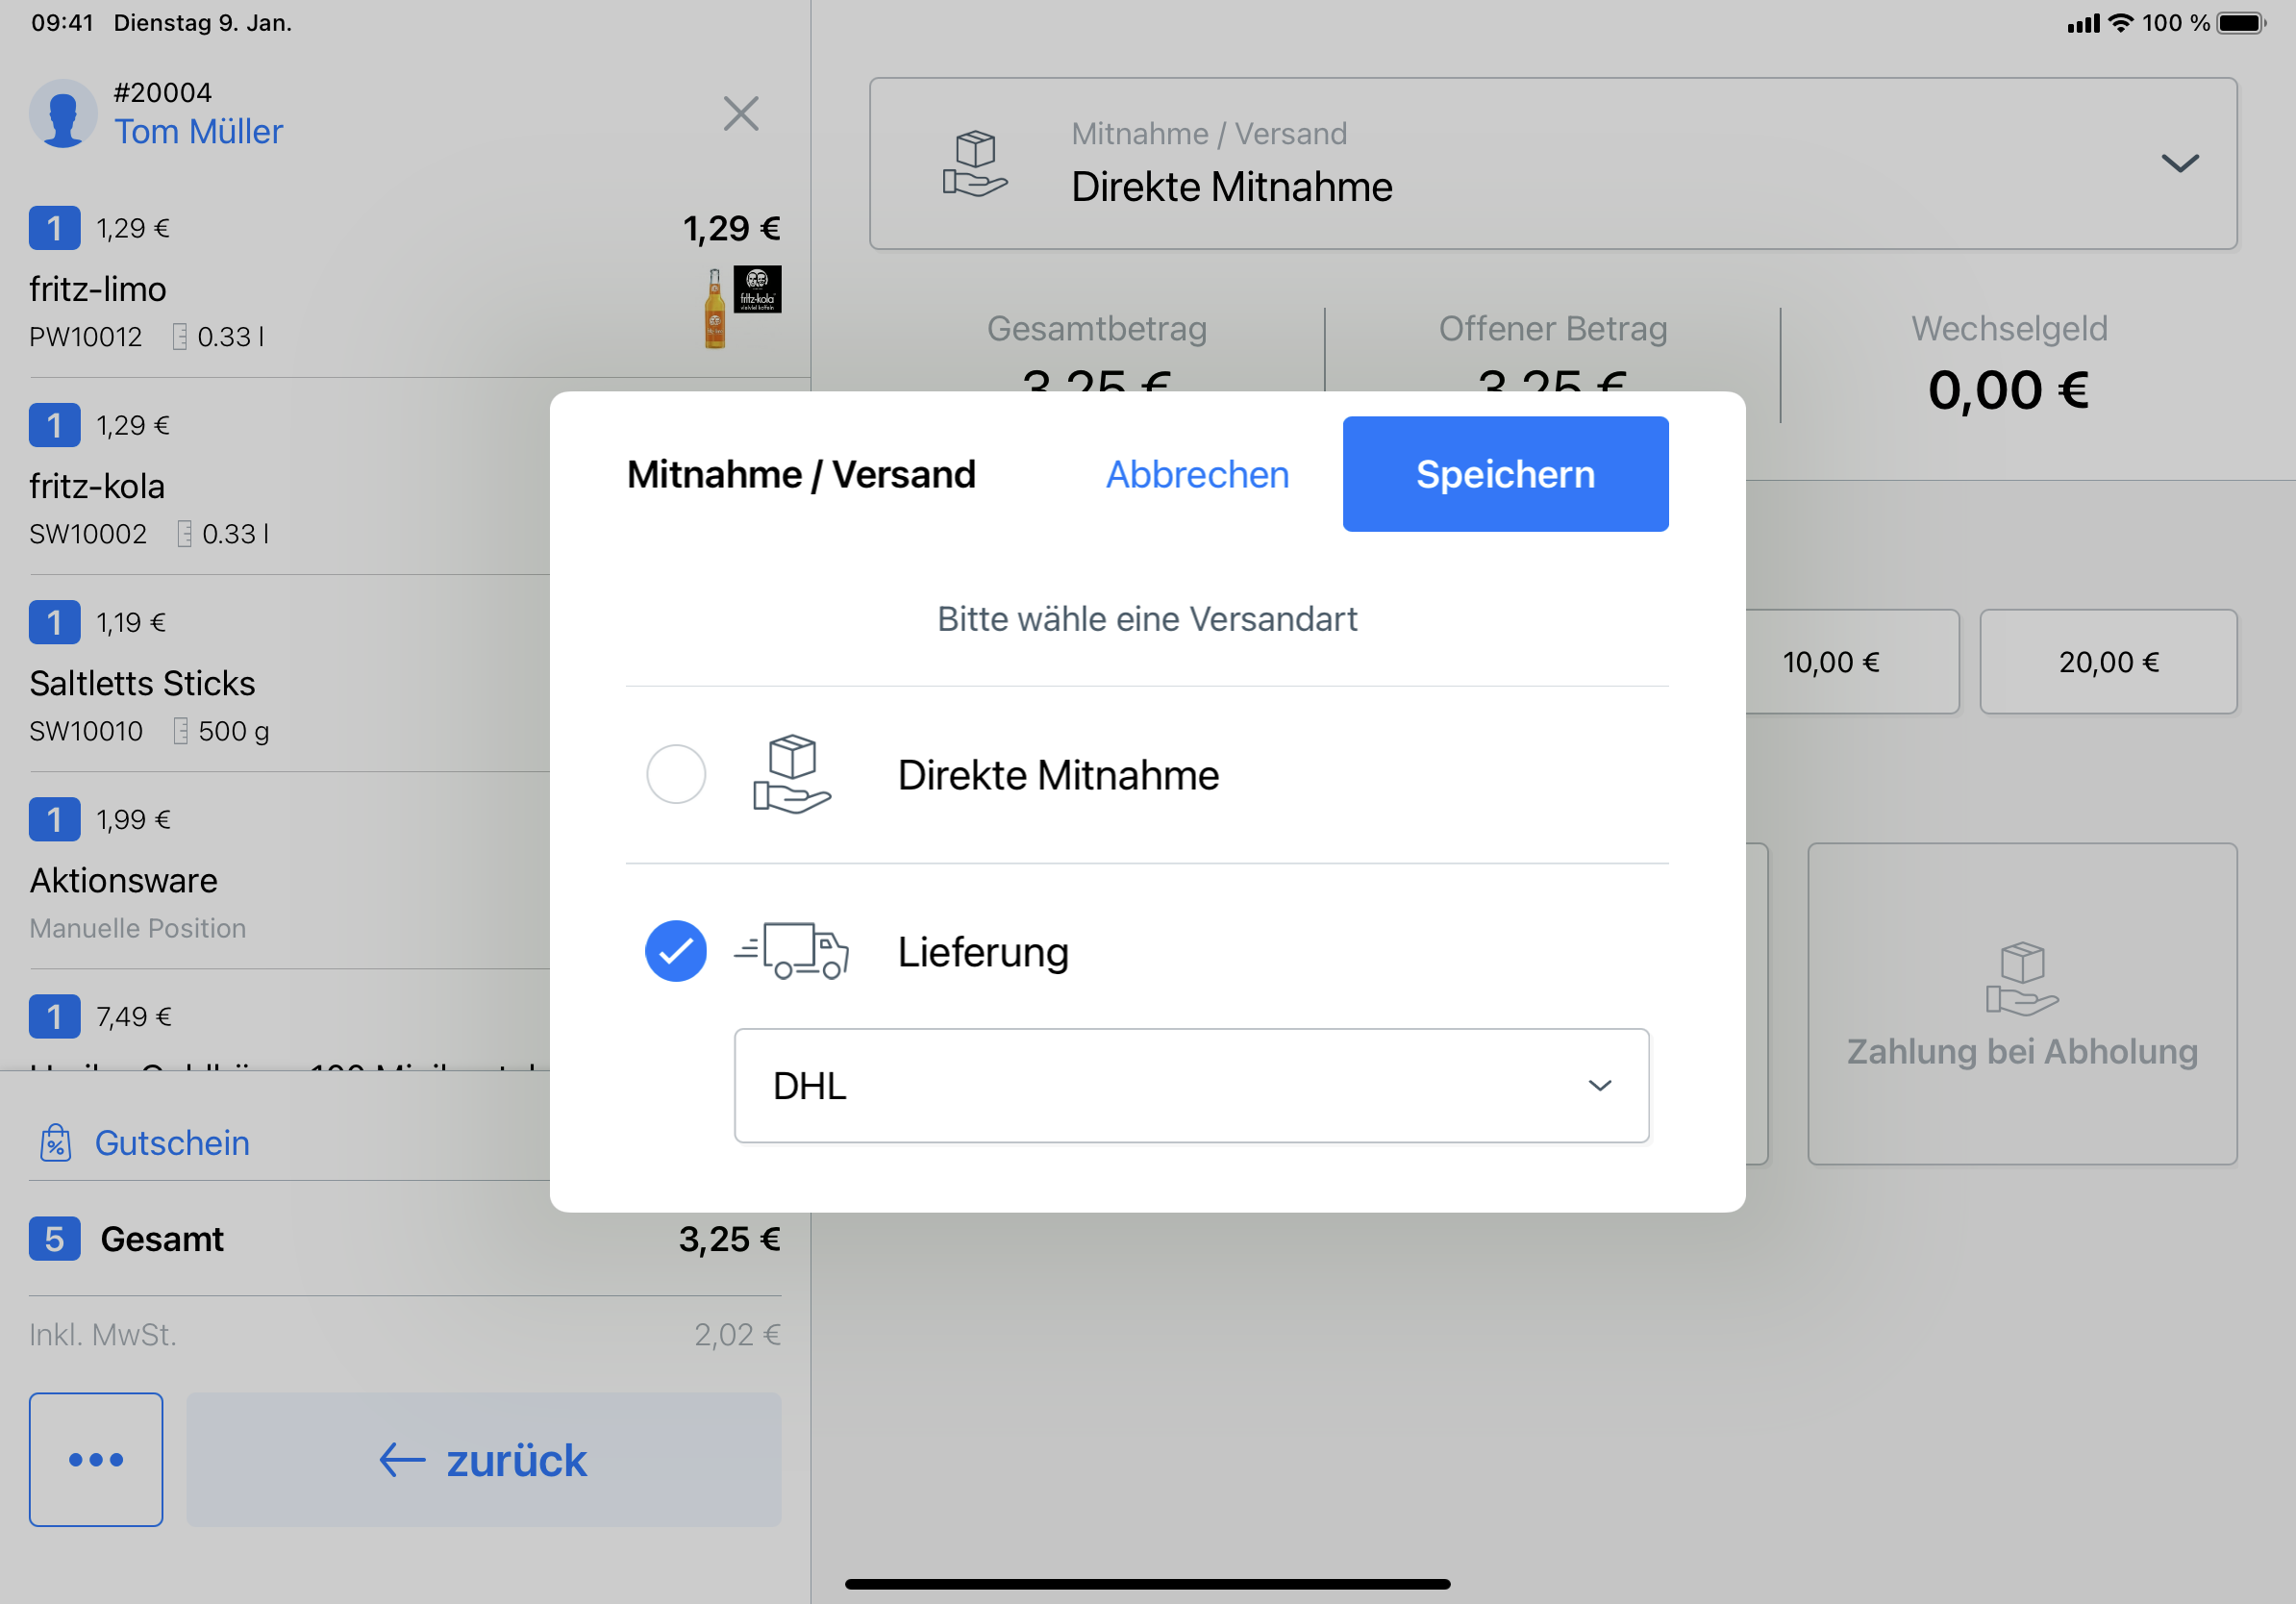Viewport: 2296px width, 1604px height.
Task: Remove customer with the X icon
Action: (x=740, y=113)
